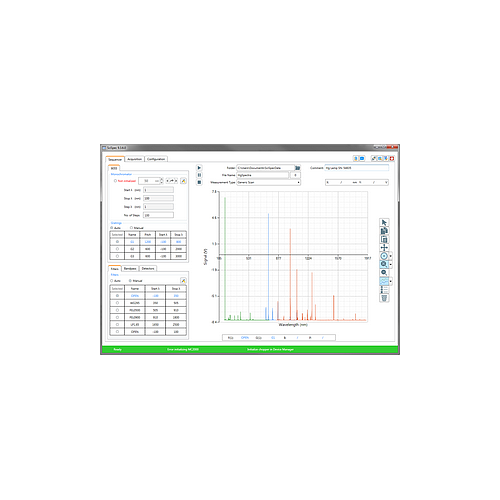Click the zoom out magnifier tool

pos(384,273)
